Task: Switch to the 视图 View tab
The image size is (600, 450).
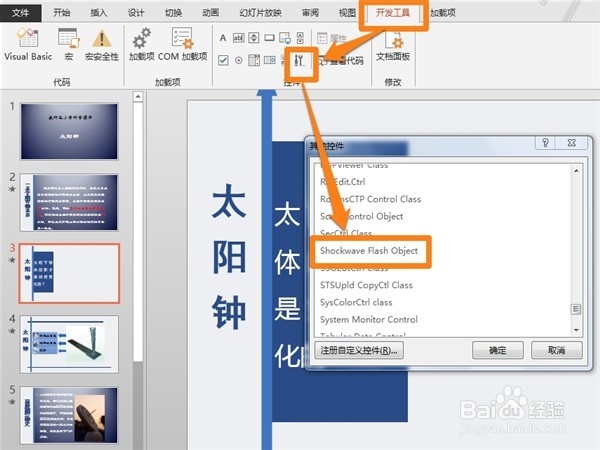Action: point(347,13)
